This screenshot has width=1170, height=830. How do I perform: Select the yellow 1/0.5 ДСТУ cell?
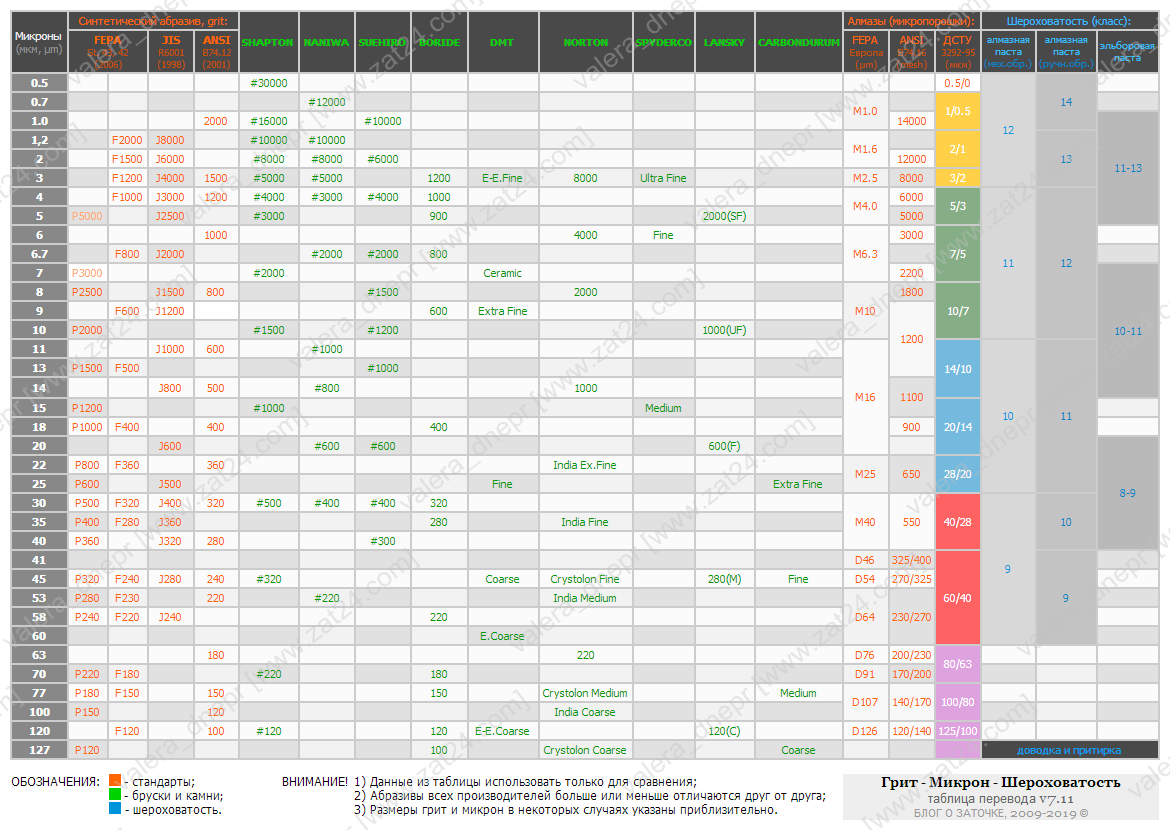[957, 111]
